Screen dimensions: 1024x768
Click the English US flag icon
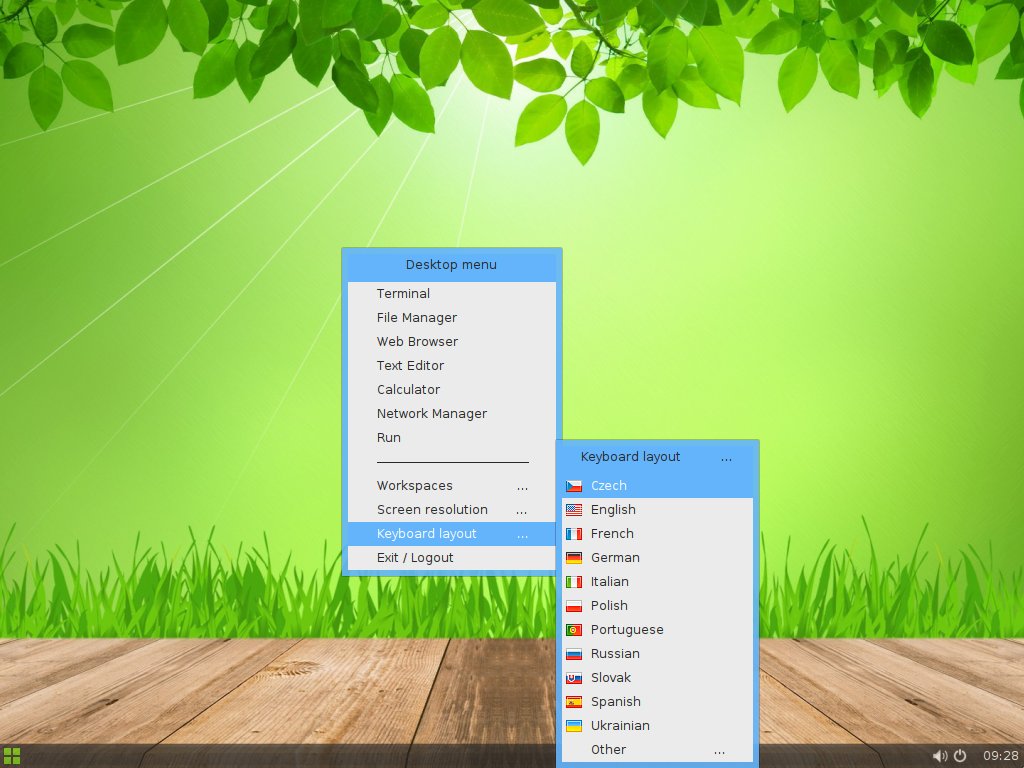(574, 510)
